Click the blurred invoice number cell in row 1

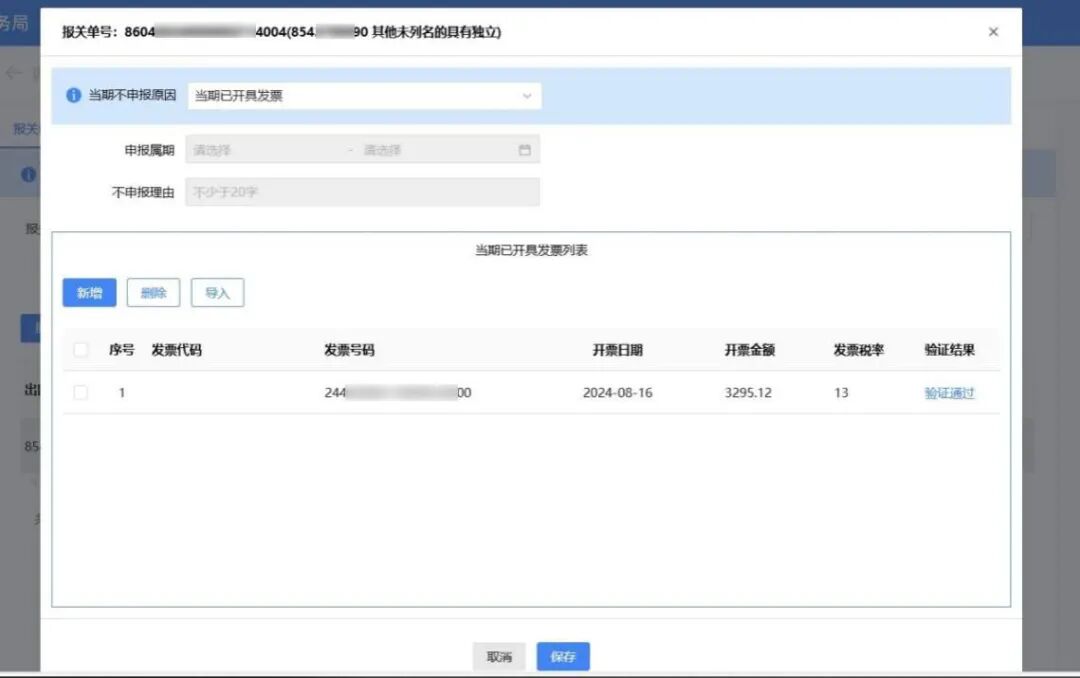[x=398, y=393]
